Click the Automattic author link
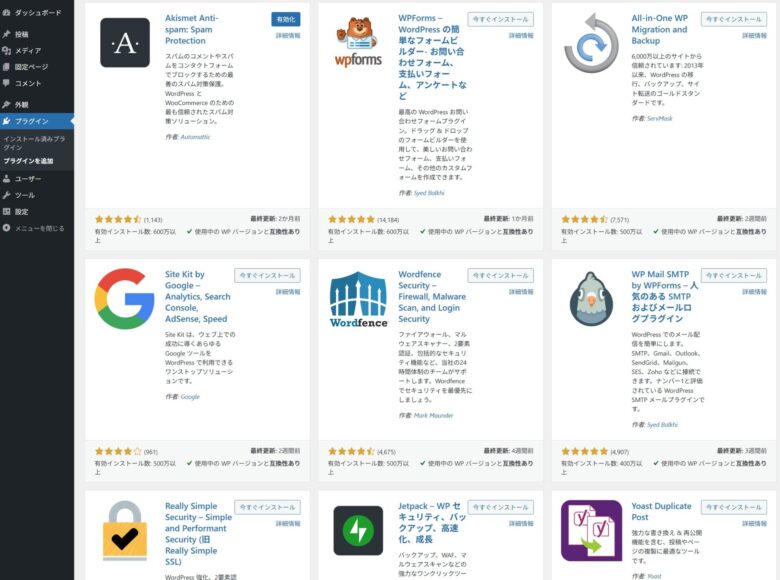This screenshot has height=580, width=780. [x=196, y=136]
